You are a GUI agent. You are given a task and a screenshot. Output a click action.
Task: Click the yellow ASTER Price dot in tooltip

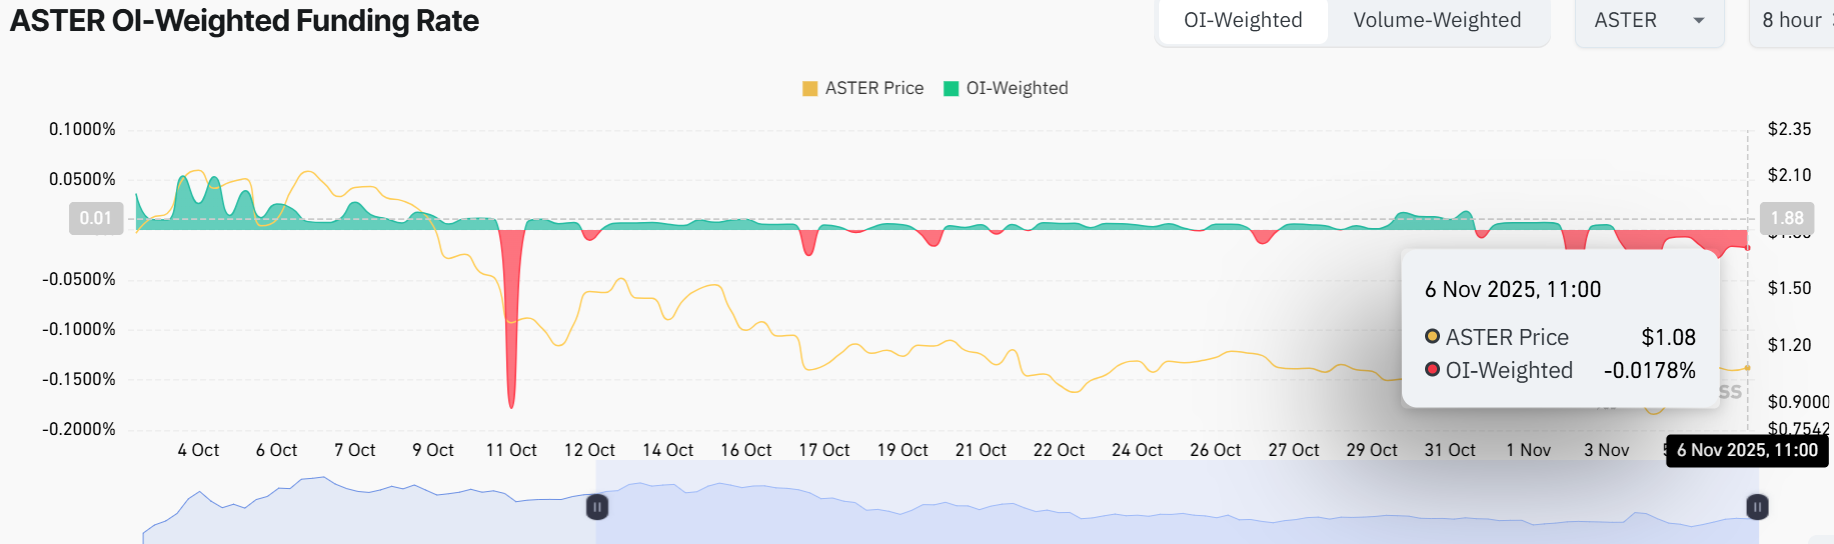(1433, 337)
